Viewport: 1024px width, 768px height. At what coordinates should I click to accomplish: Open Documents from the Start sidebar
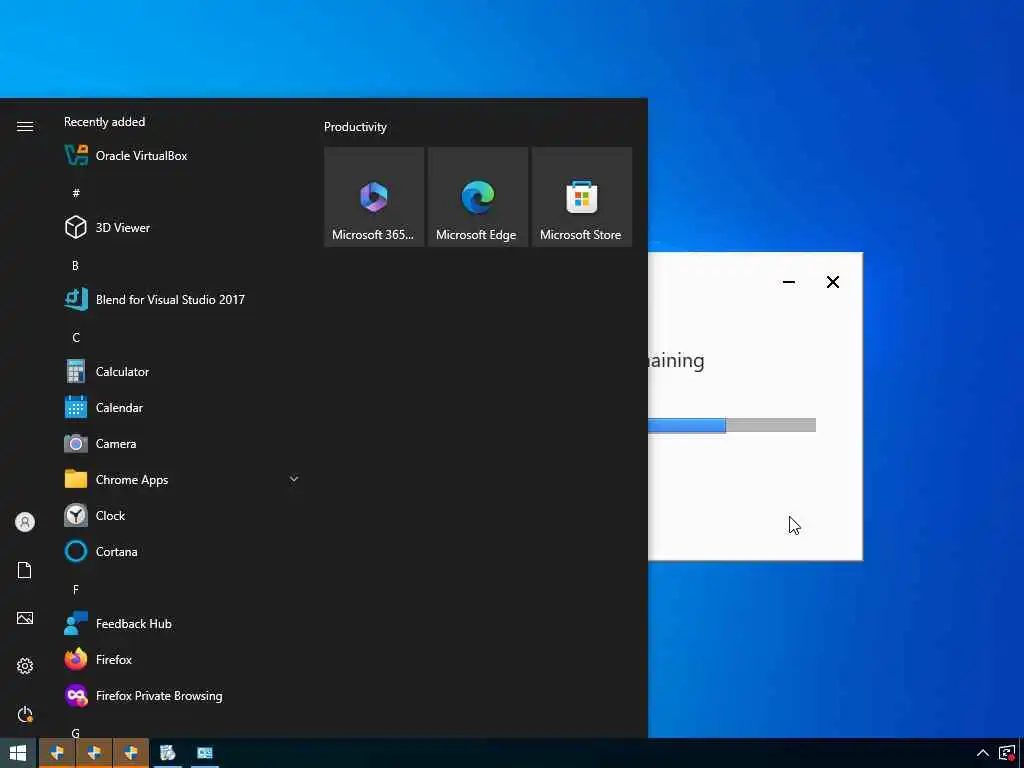click(25, 570)
